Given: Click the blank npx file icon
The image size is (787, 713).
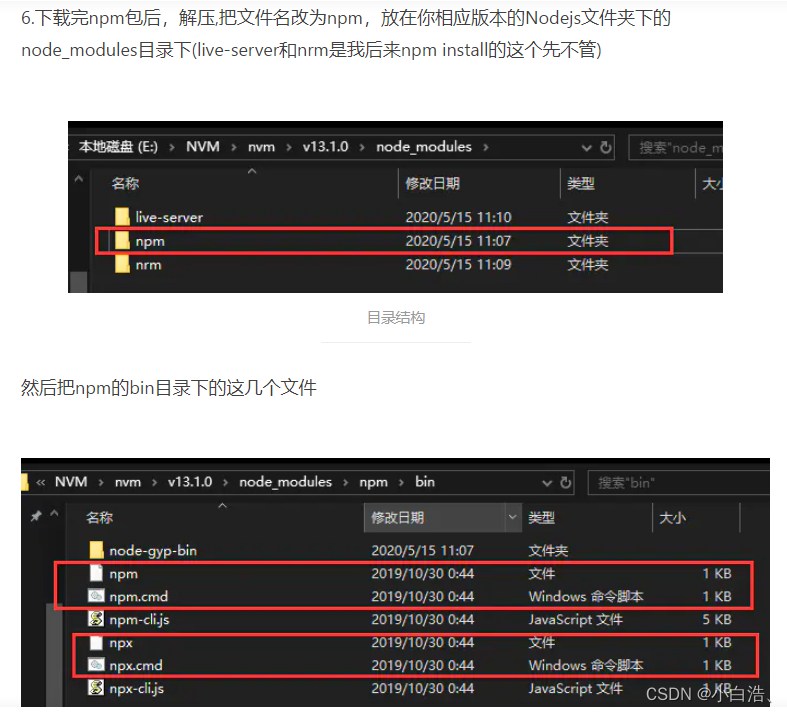Looking at the screenshot, I should tap(96, 642).
